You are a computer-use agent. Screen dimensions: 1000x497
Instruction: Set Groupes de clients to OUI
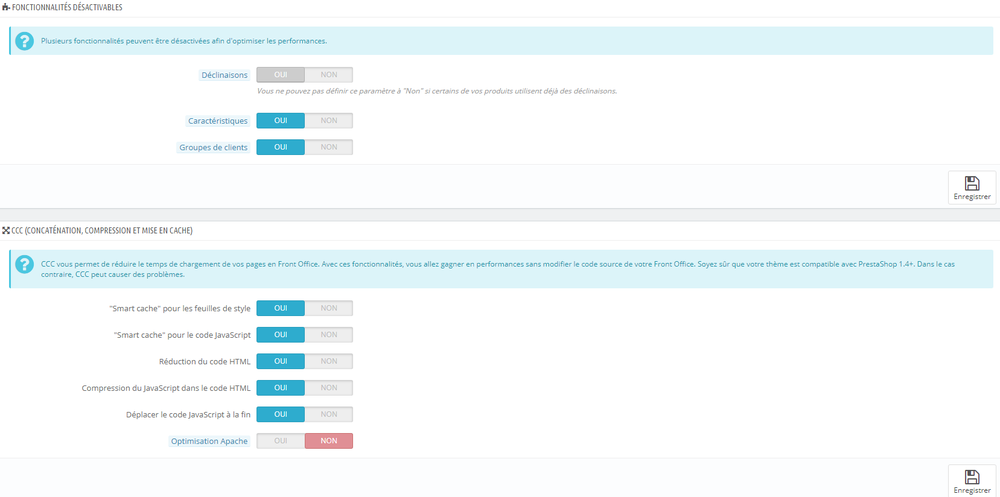(281, 147)
